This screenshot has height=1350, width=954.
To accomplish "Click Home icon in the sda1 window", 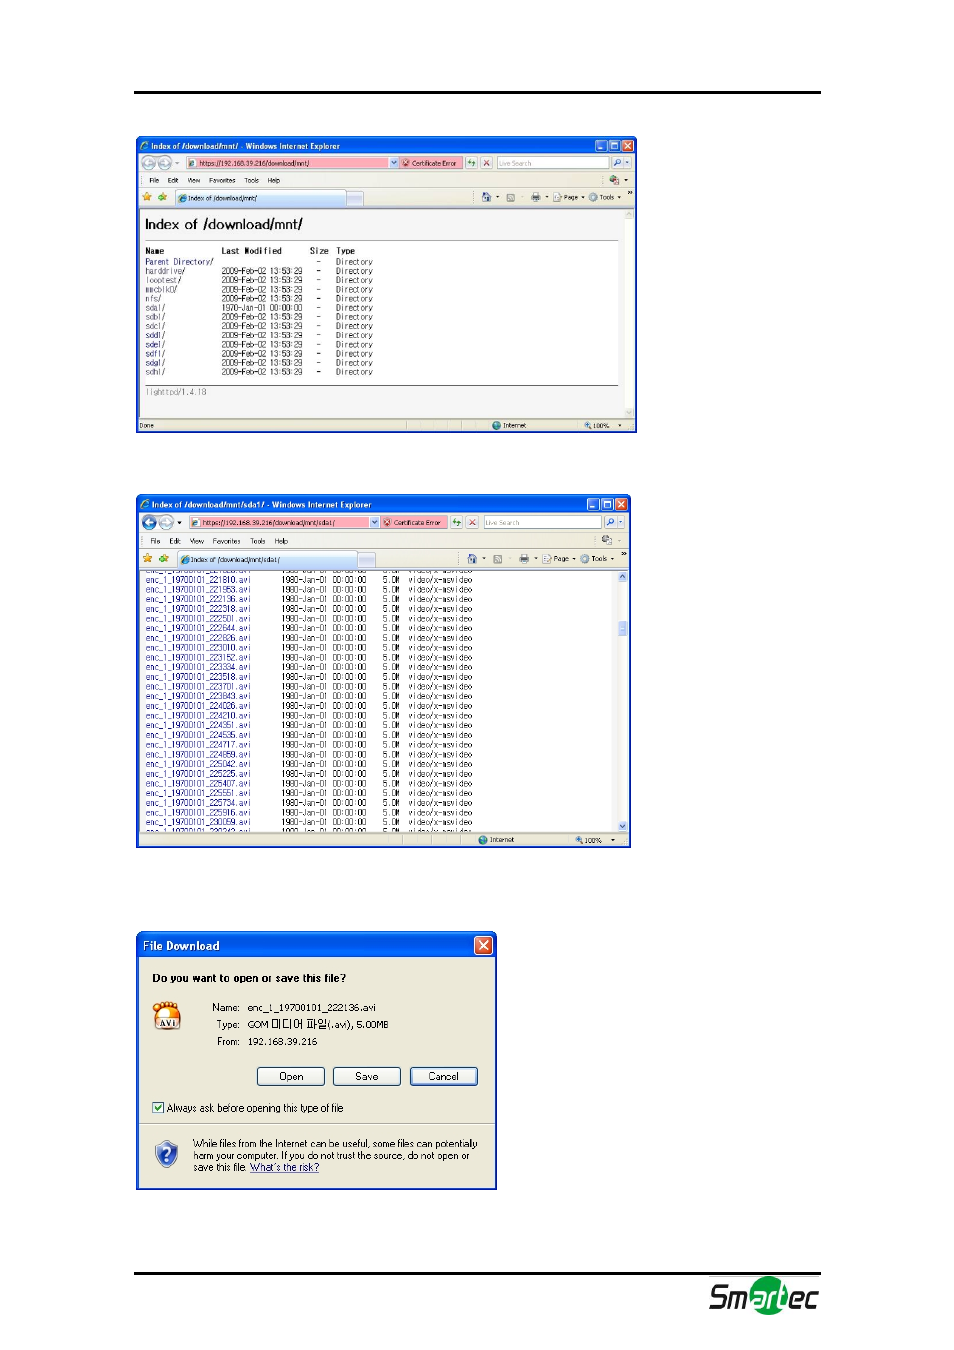I will pyautogui.click(x=472, y=559).
